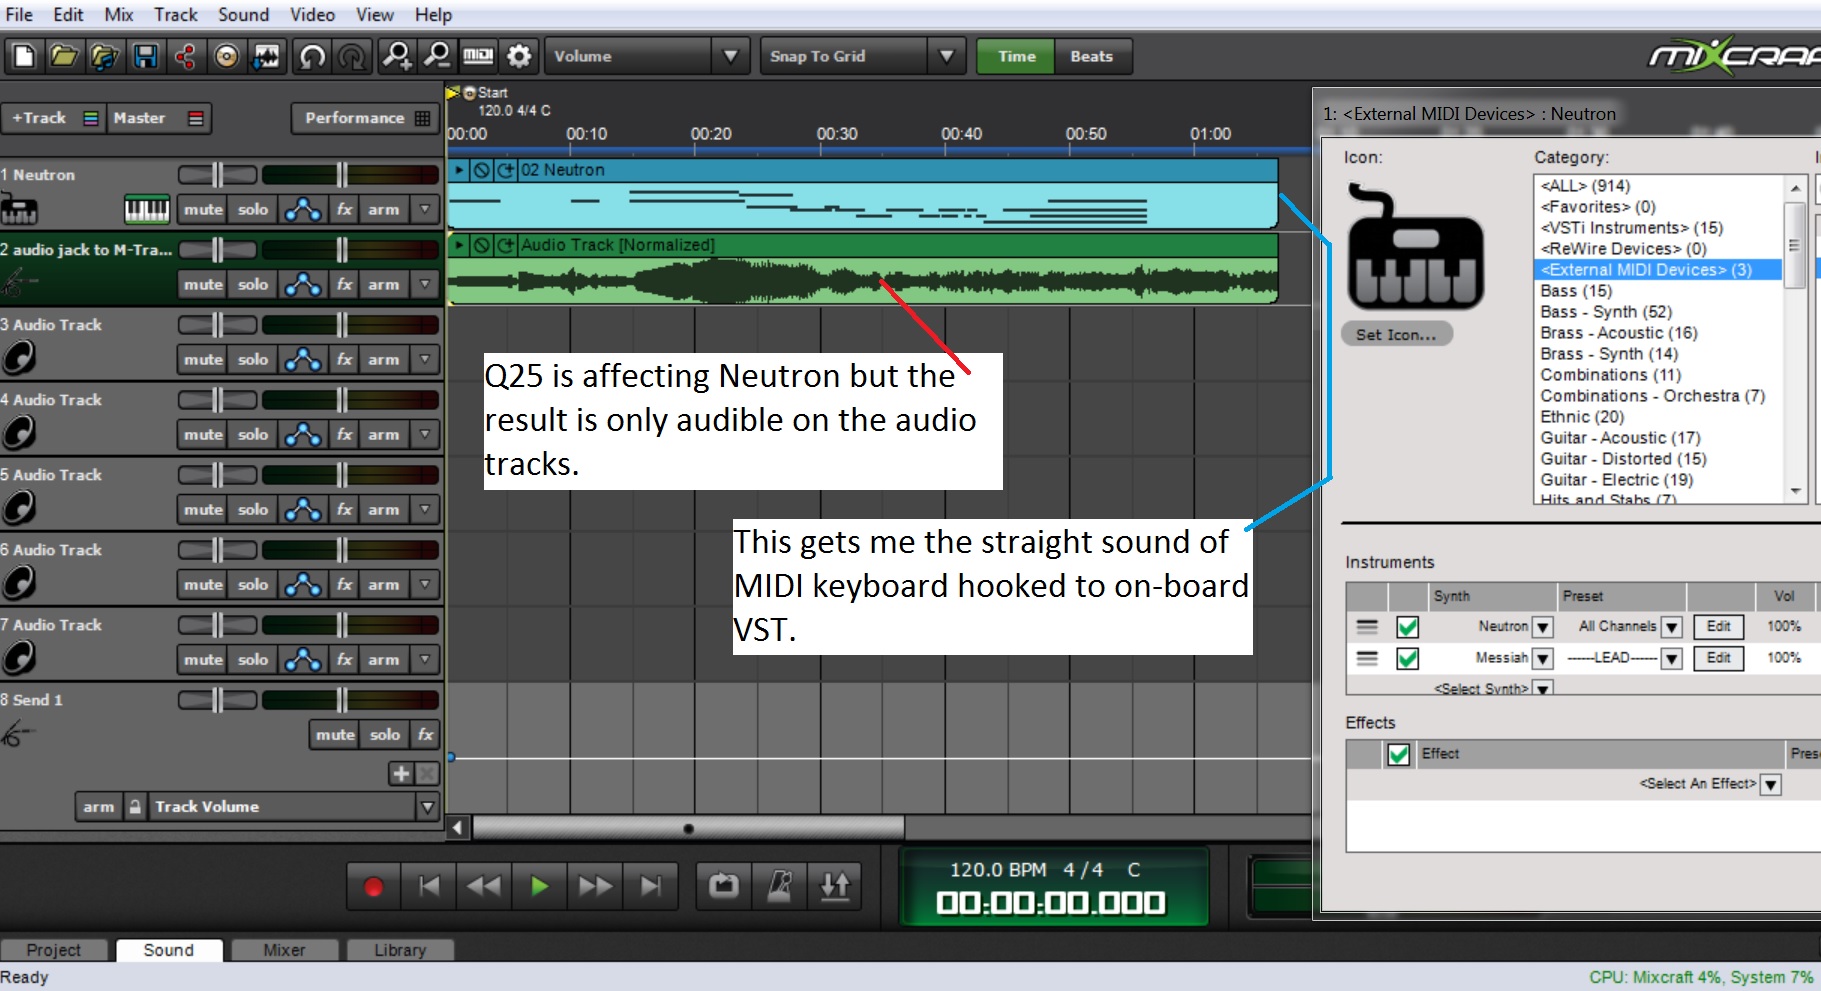Click the mute clip icon on Audio Track clip
This screenshot has height=991, width=1821.
(482, 245)
